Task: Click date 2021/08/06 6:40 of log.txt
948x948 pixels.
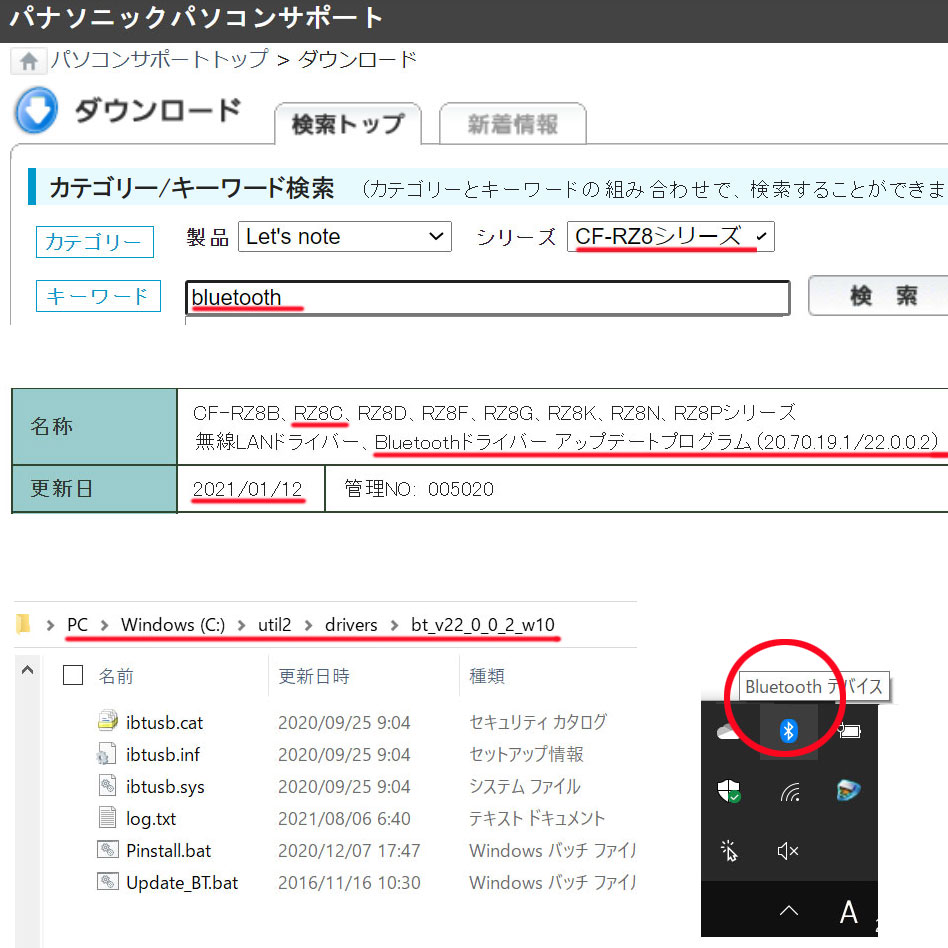Action: (344, 819)
